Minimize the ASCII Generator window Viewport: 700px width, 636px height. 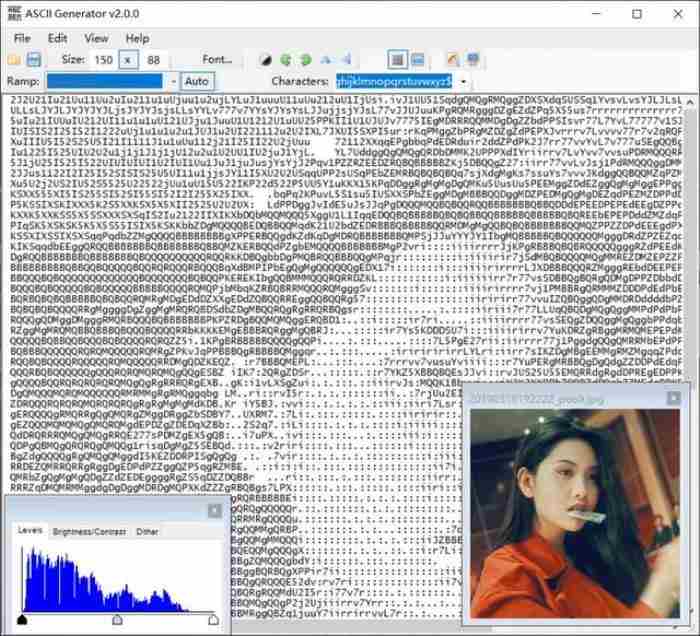(596, 14)
